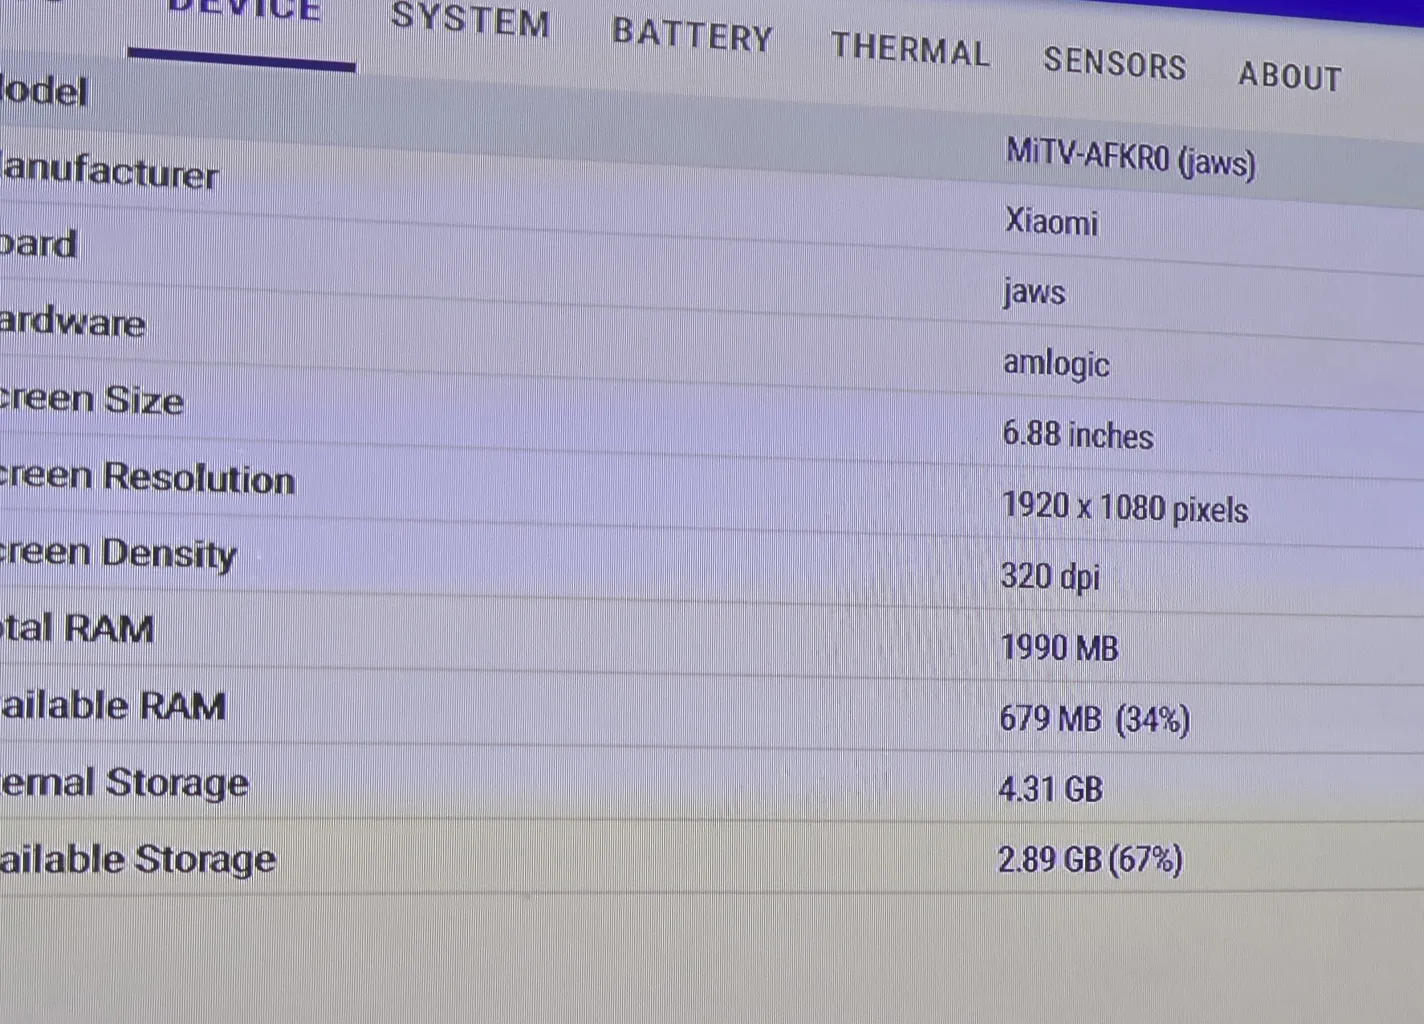Click the 2.89 GB (67%) storage value
Image resolution: width=1424 pixels, height=1024 pixels.
pos(1090,860)
